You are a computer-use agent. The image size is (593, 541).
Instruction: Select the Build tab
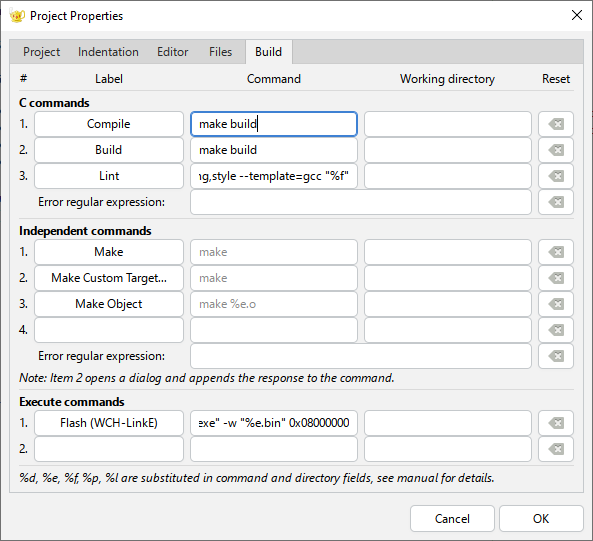coord(269,52)
